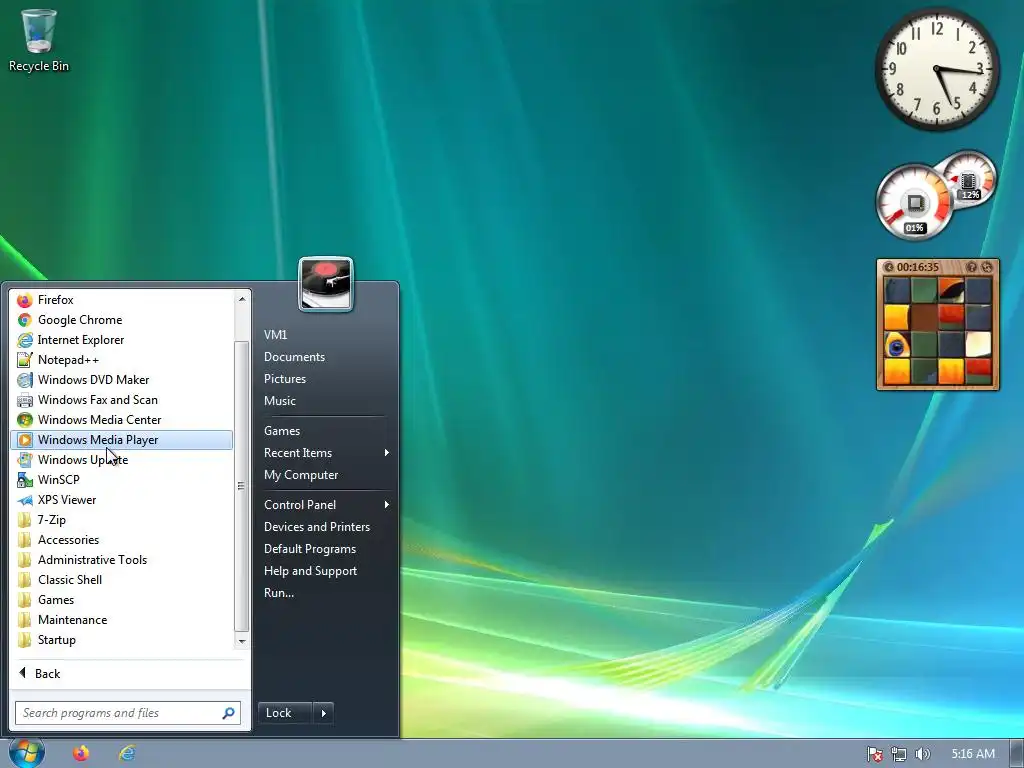Image resolution: width=1024 pixels, height=768 pixels.
Task: Open Windows DVD Maker
Action: (121, 380)
